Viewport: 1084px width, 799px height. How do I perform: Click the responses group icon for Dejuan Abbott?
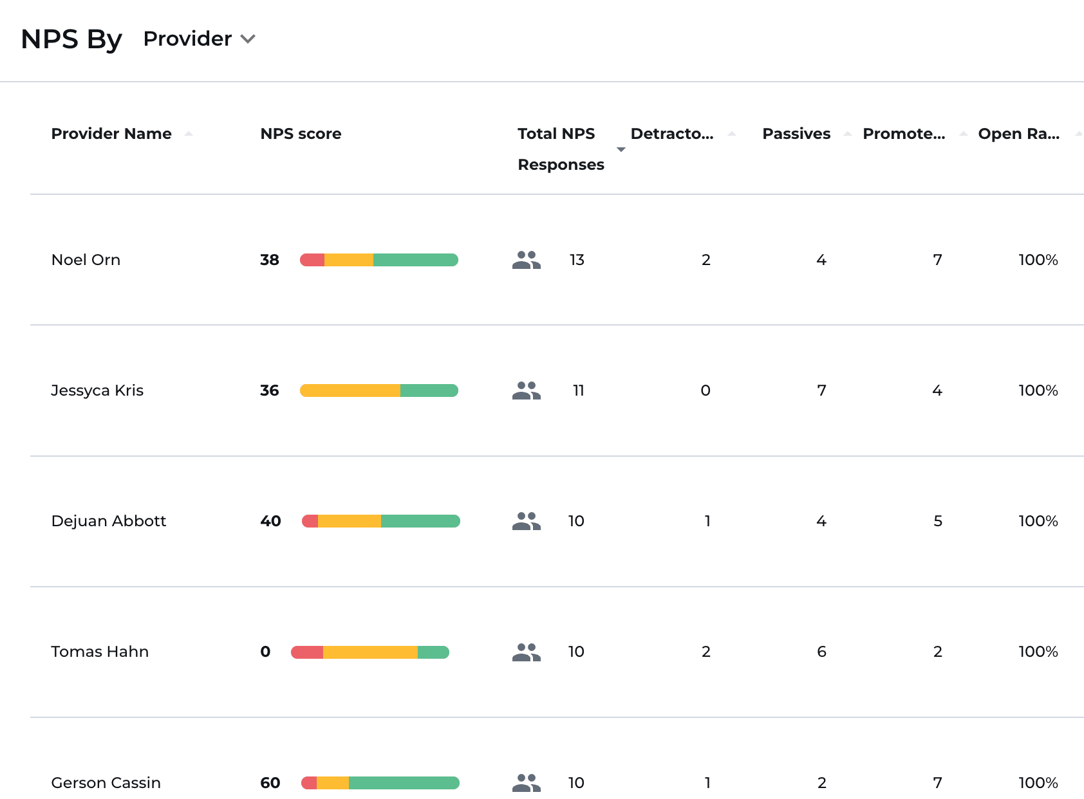pyautogui.click(x=526, y=520)
